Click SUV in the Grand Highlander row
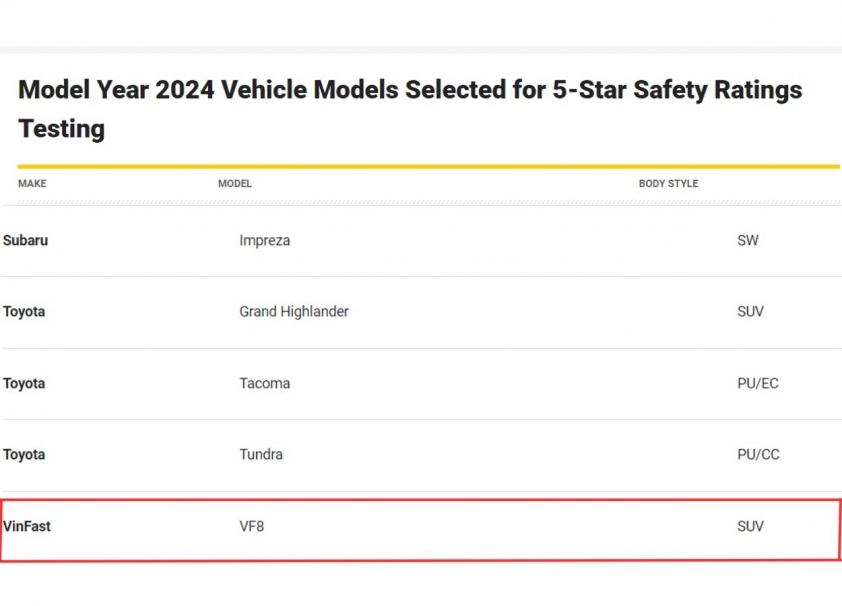This screenshot has width=842, height=606. pos(750,312)
